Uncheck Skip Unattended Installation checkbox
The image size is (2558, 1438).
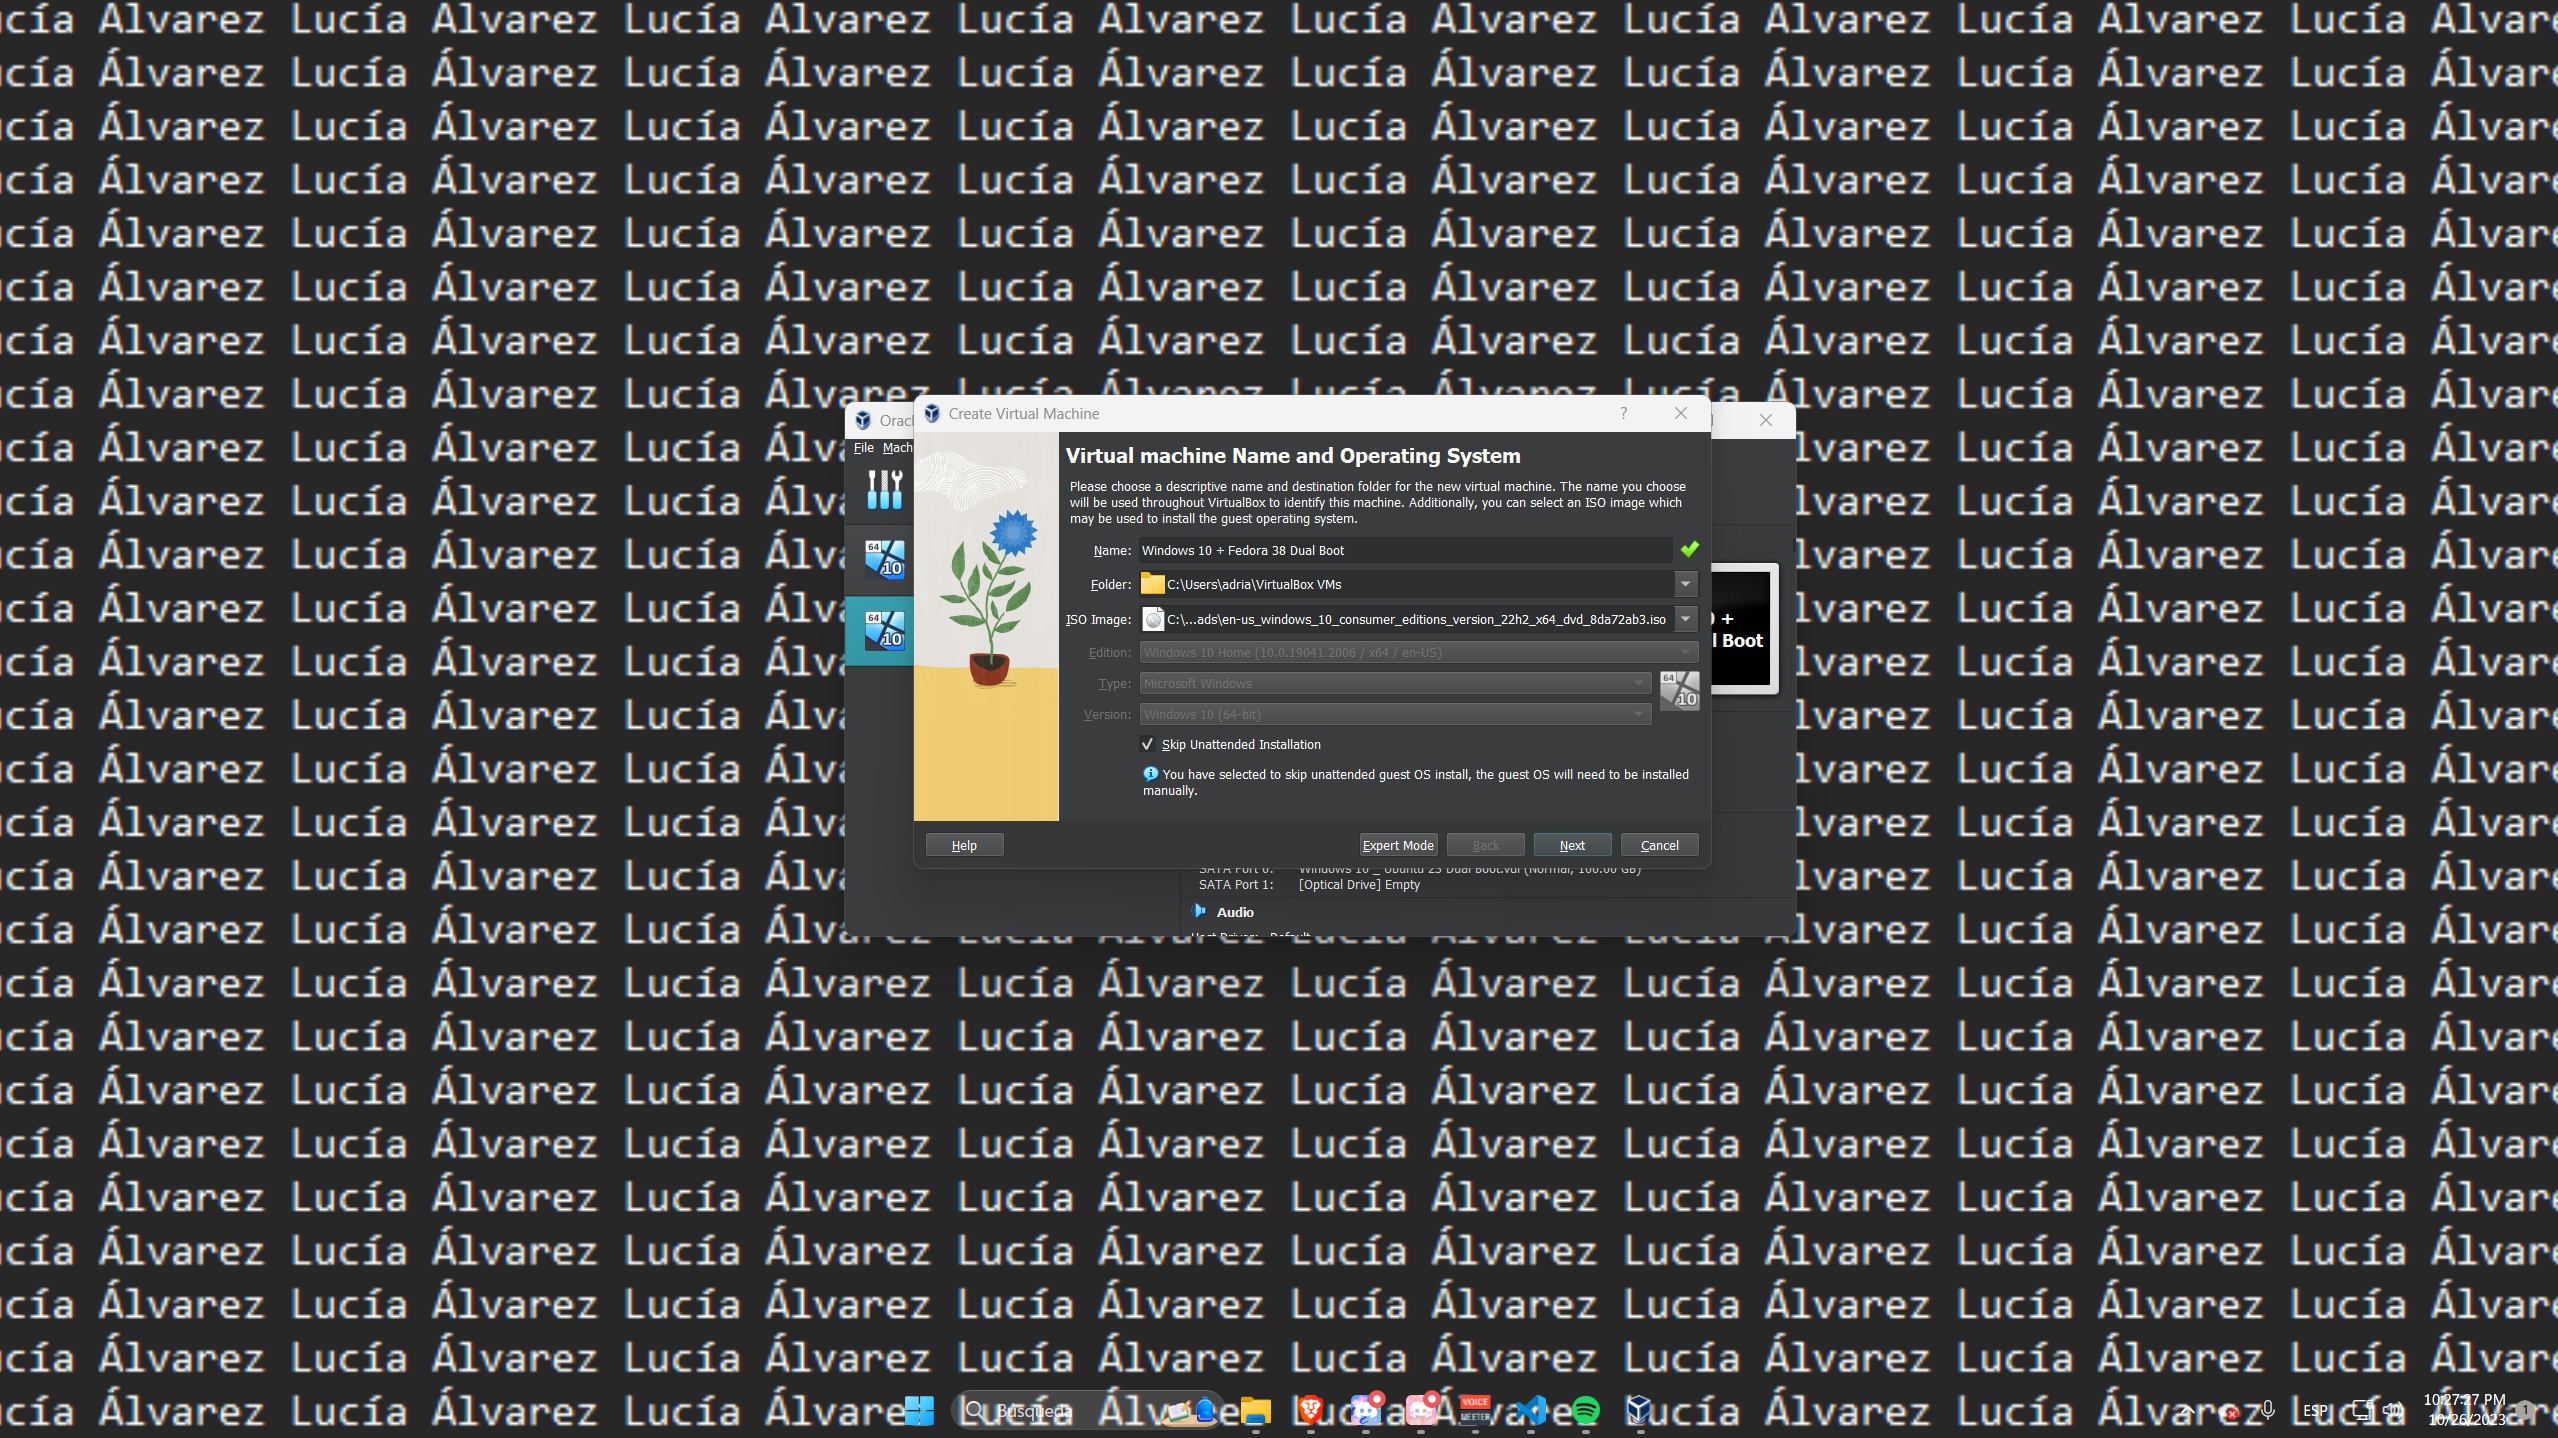(1148, 744)
